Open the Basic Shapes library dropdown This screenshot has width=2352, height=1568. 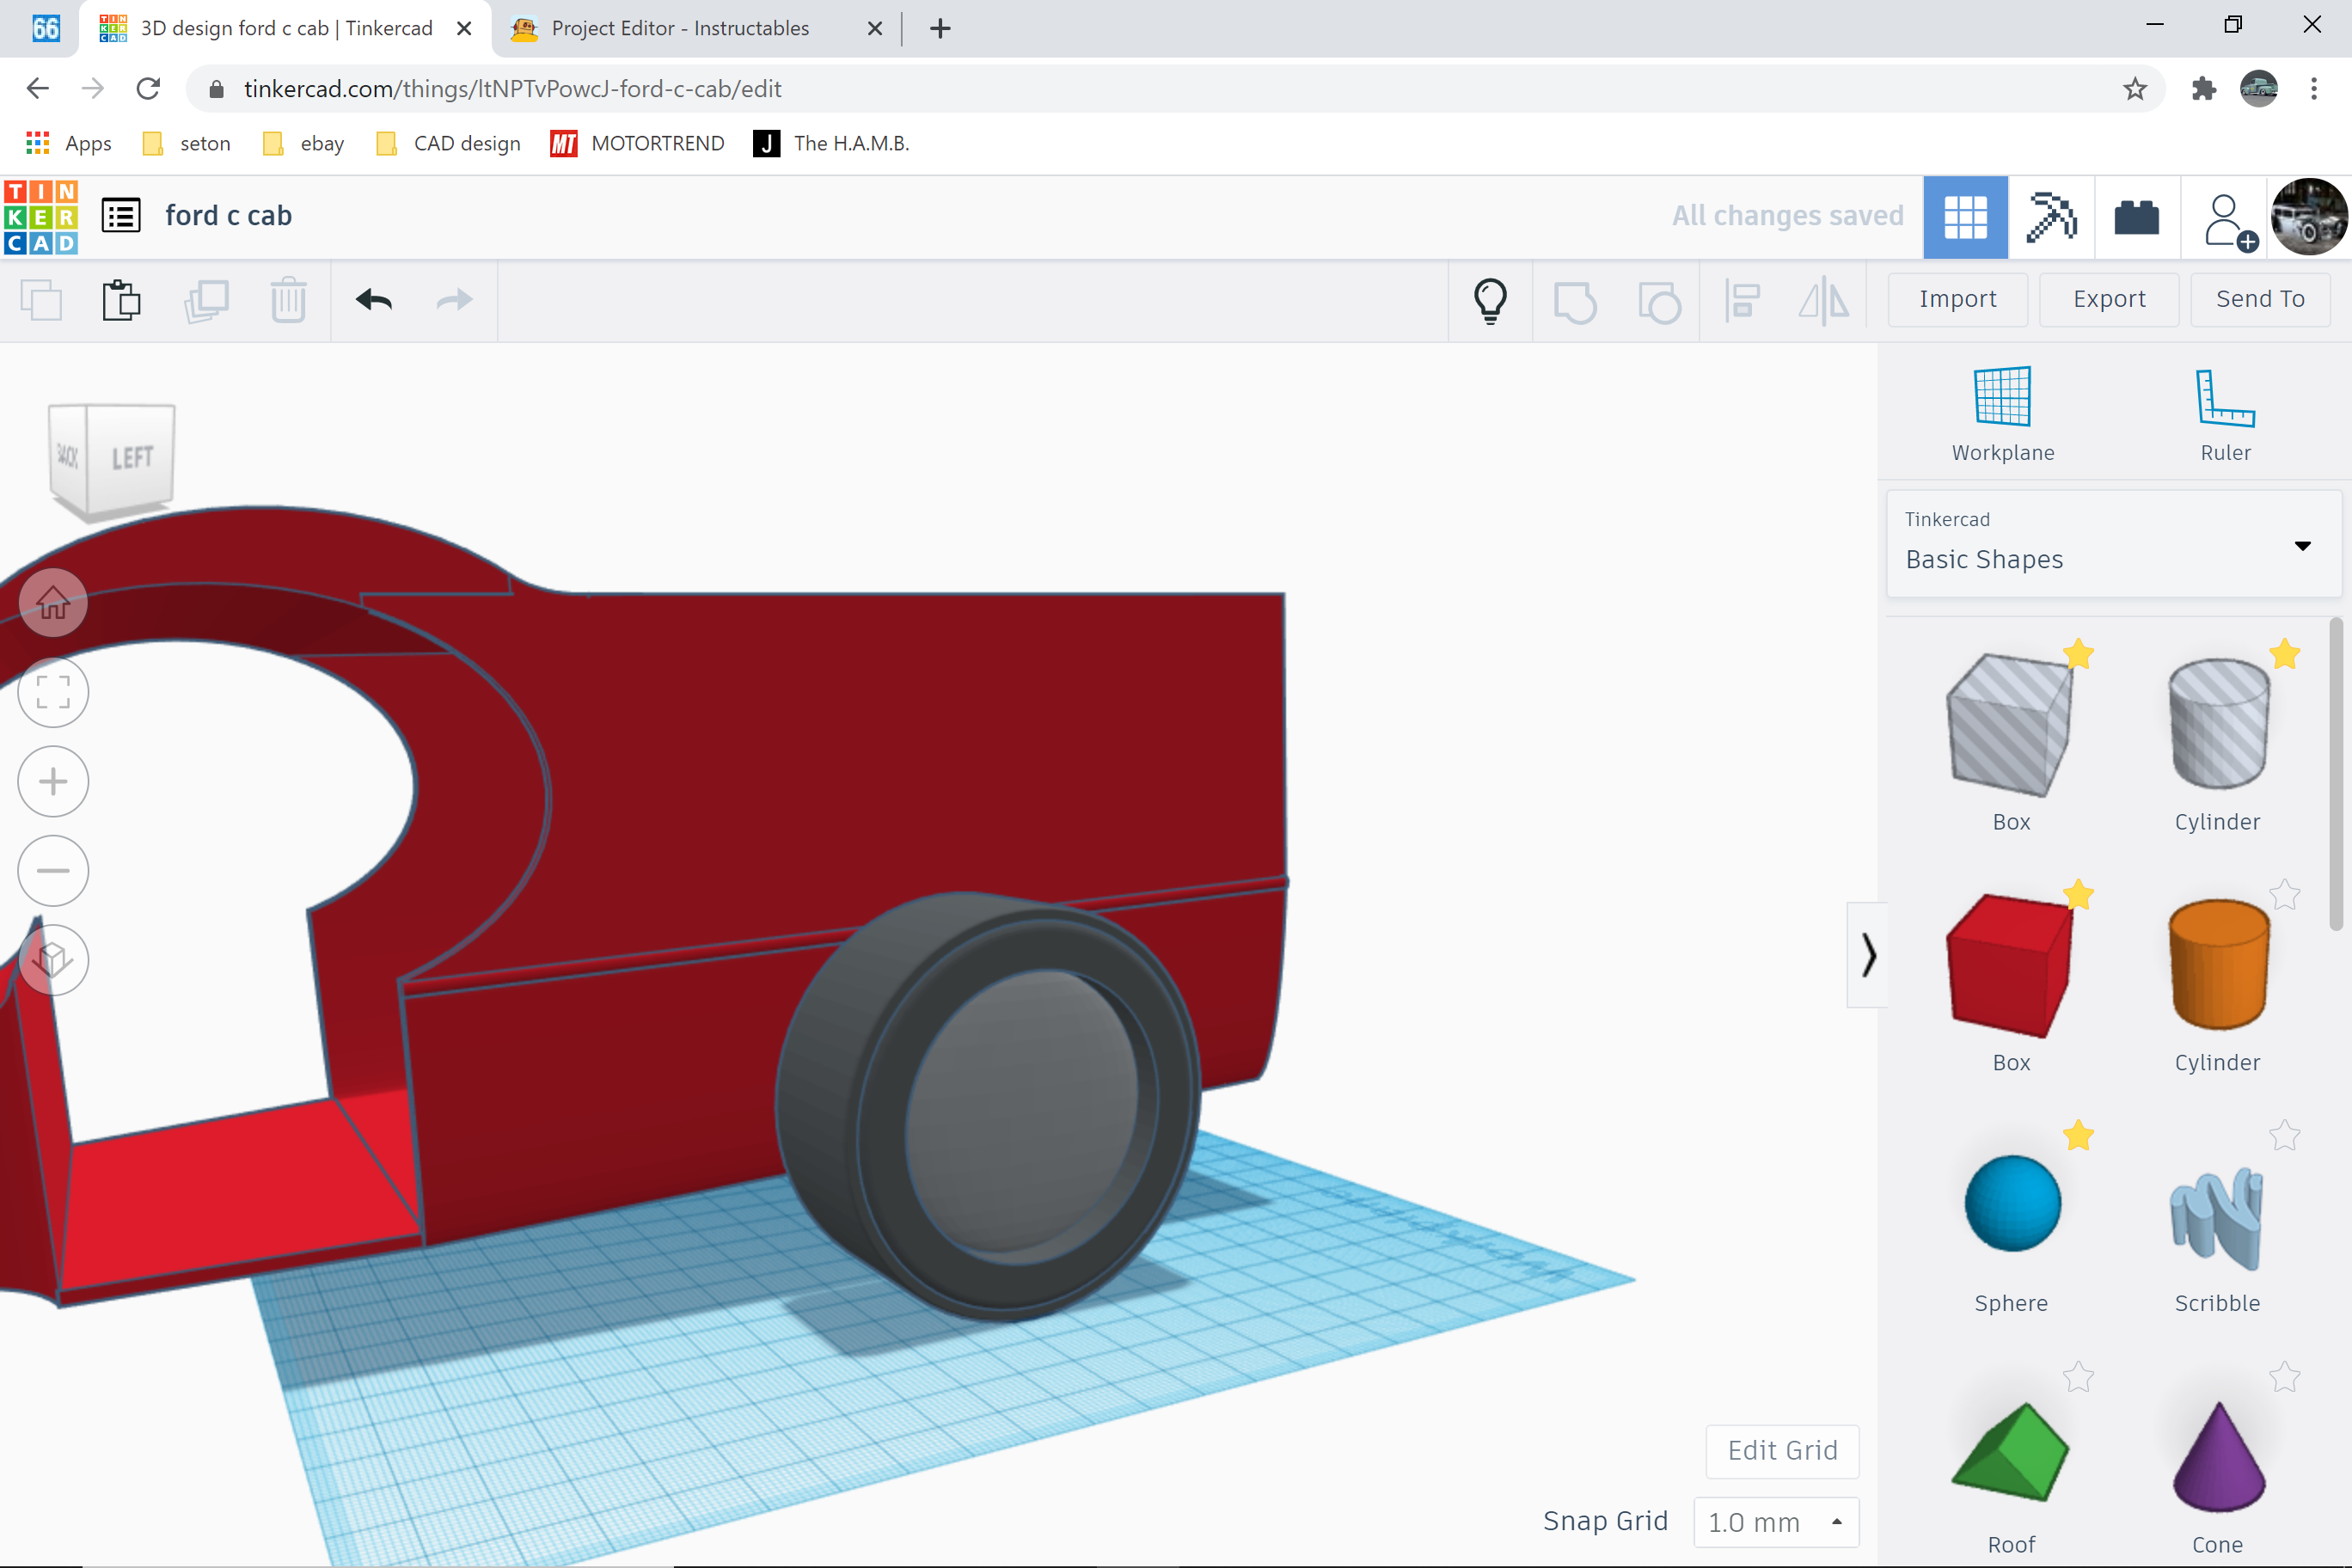[x=2113, y=543]
